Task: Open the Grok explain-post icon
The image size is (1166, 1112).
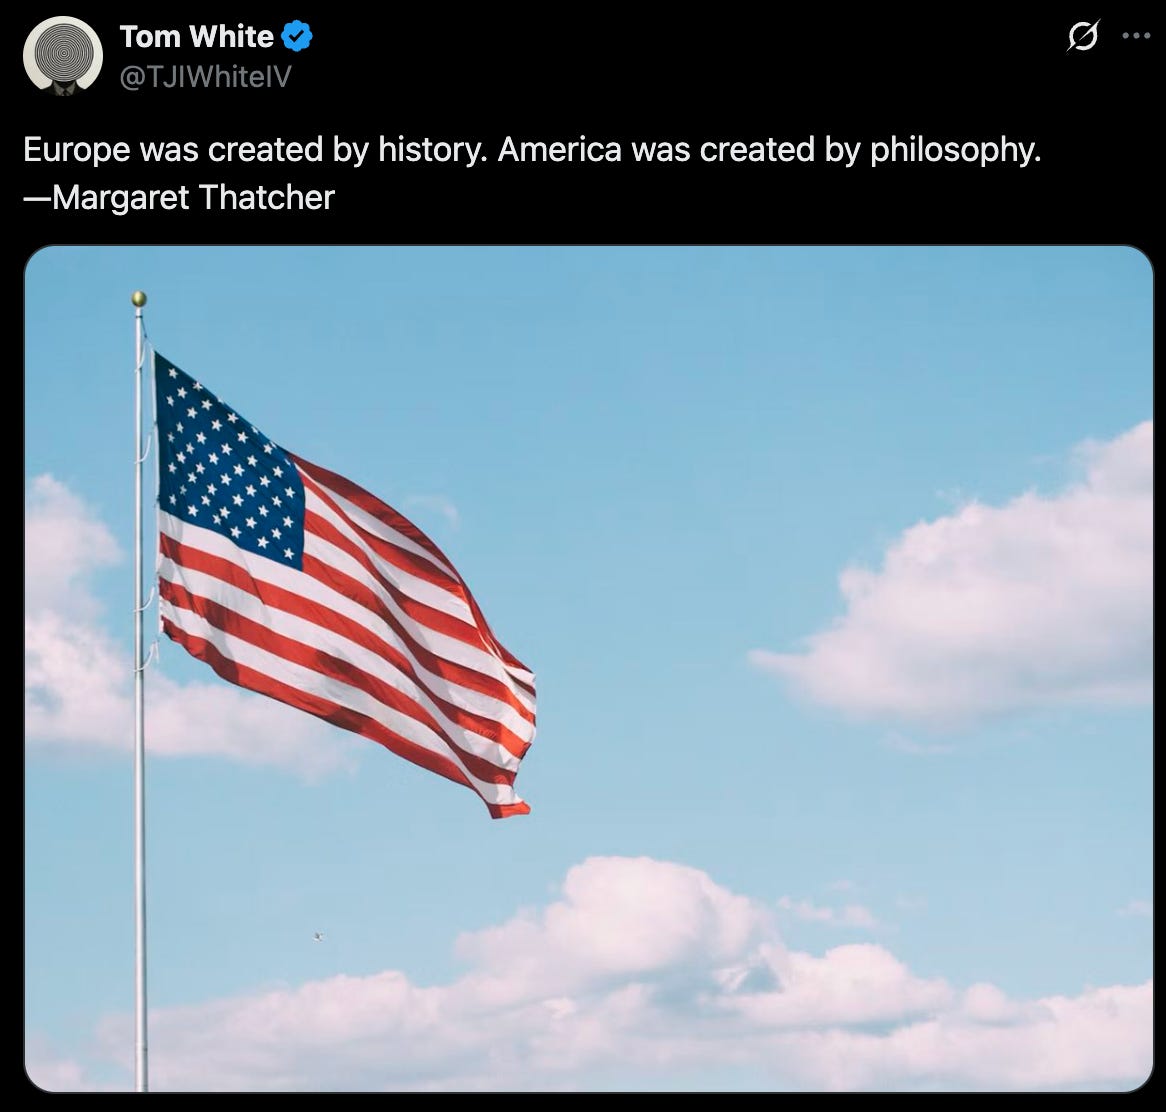Action: 1083,36
